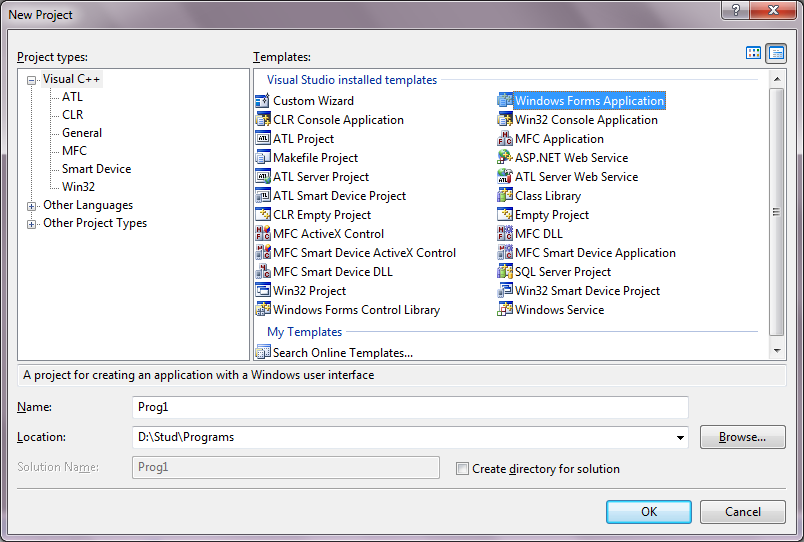Click the templates list scrollbar thumb

777,211
